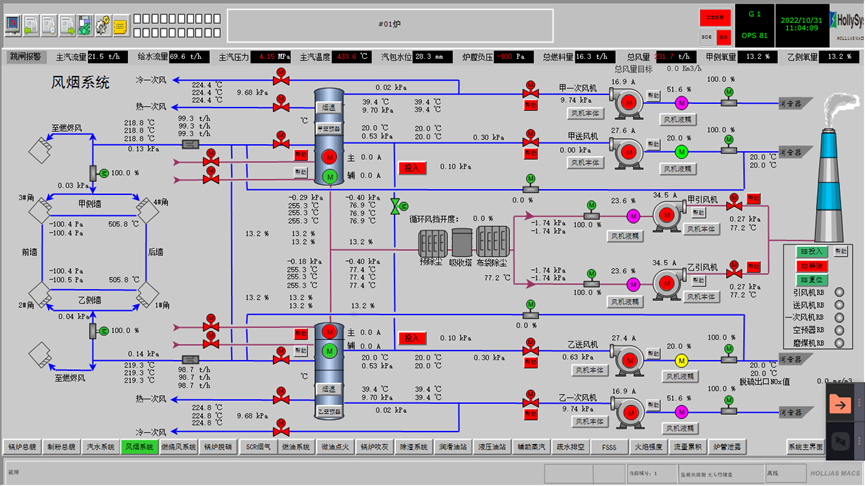Toggle the 磨煤机RB indicator
The image size is (865, 486).
tap(838, 342)
